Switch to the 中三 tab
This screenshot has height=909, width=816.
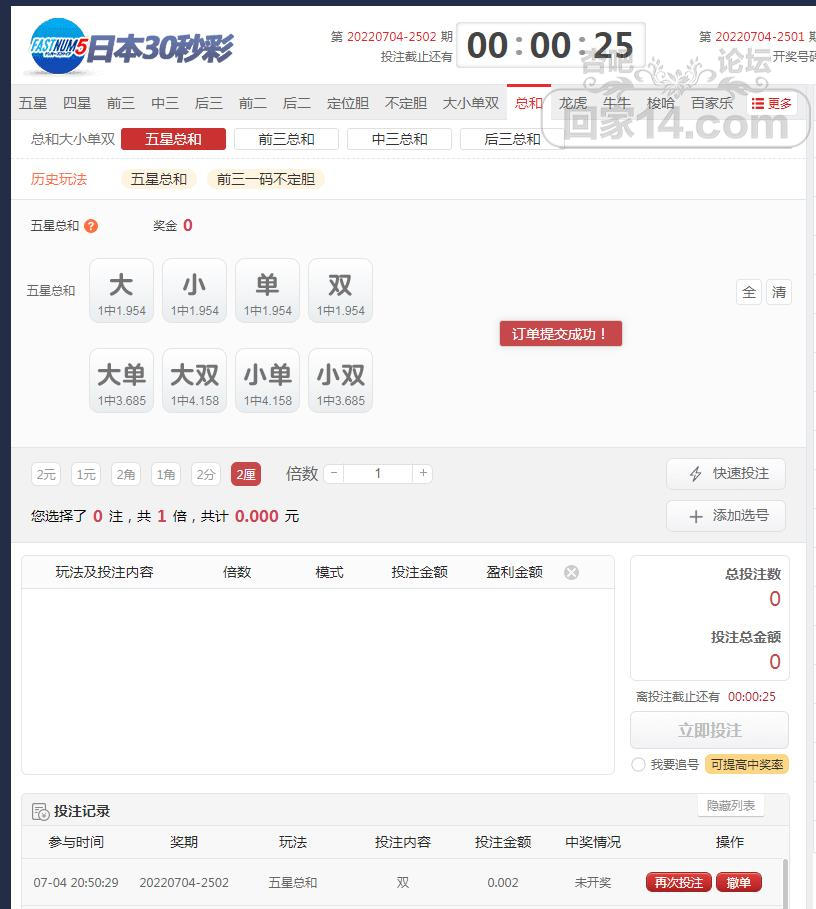165,103
